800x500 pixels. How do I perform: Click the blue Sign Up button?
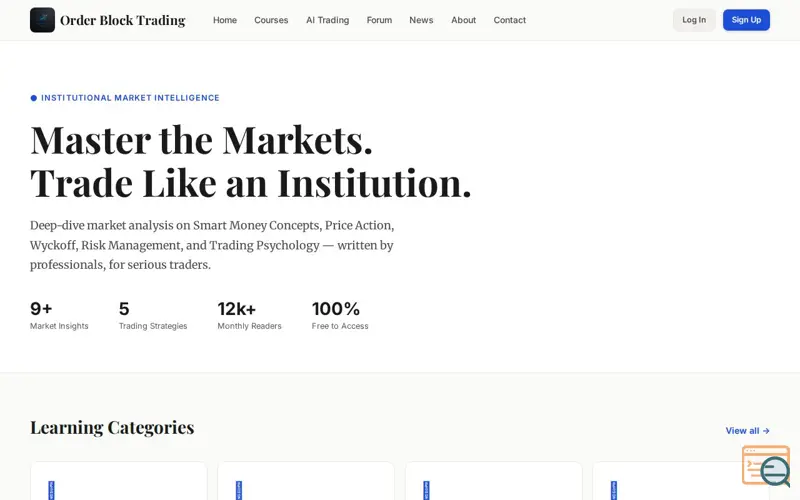point(746,20)
